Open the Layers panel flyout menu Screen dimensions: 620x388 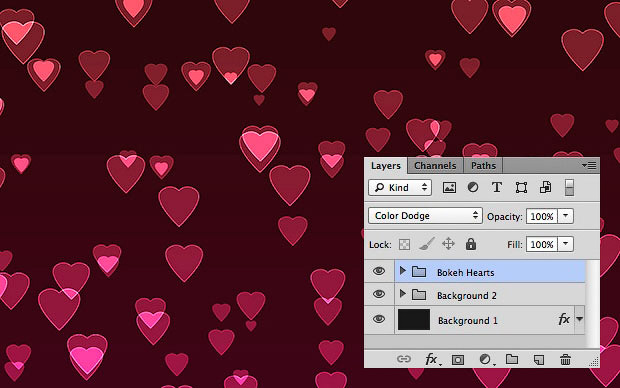[x=589, y=165]
